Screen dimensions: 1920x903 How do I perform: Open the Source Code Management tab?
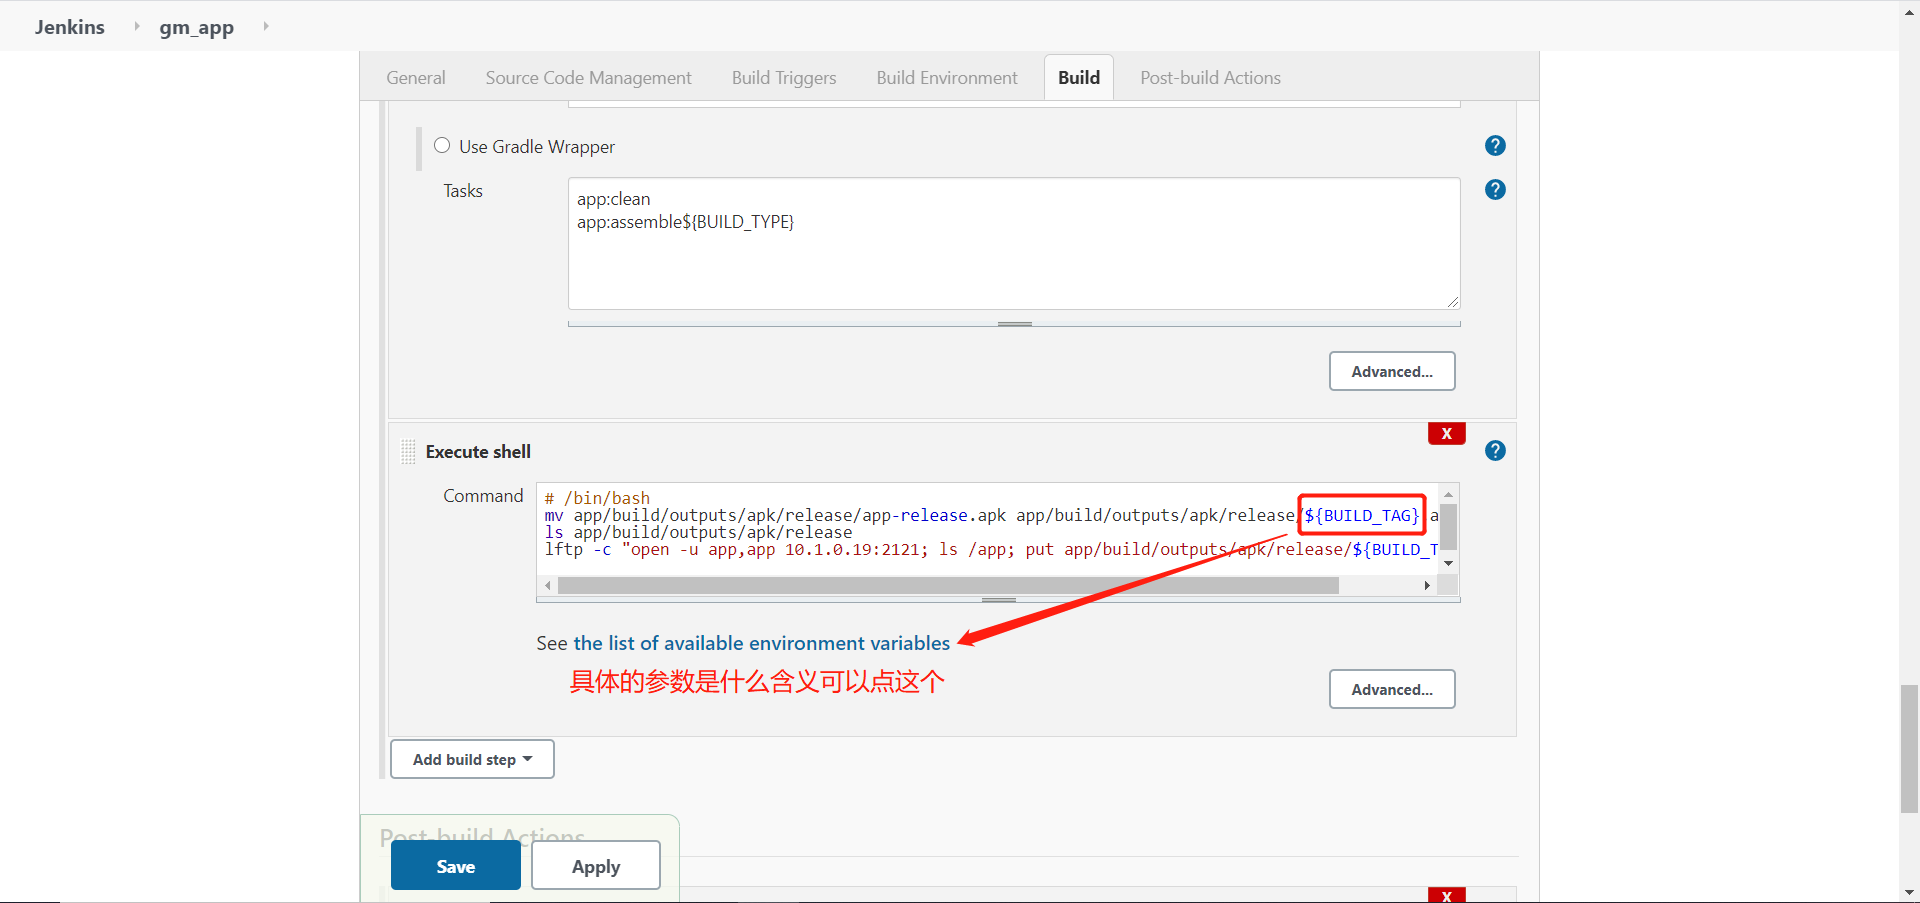tap(588, 77)
